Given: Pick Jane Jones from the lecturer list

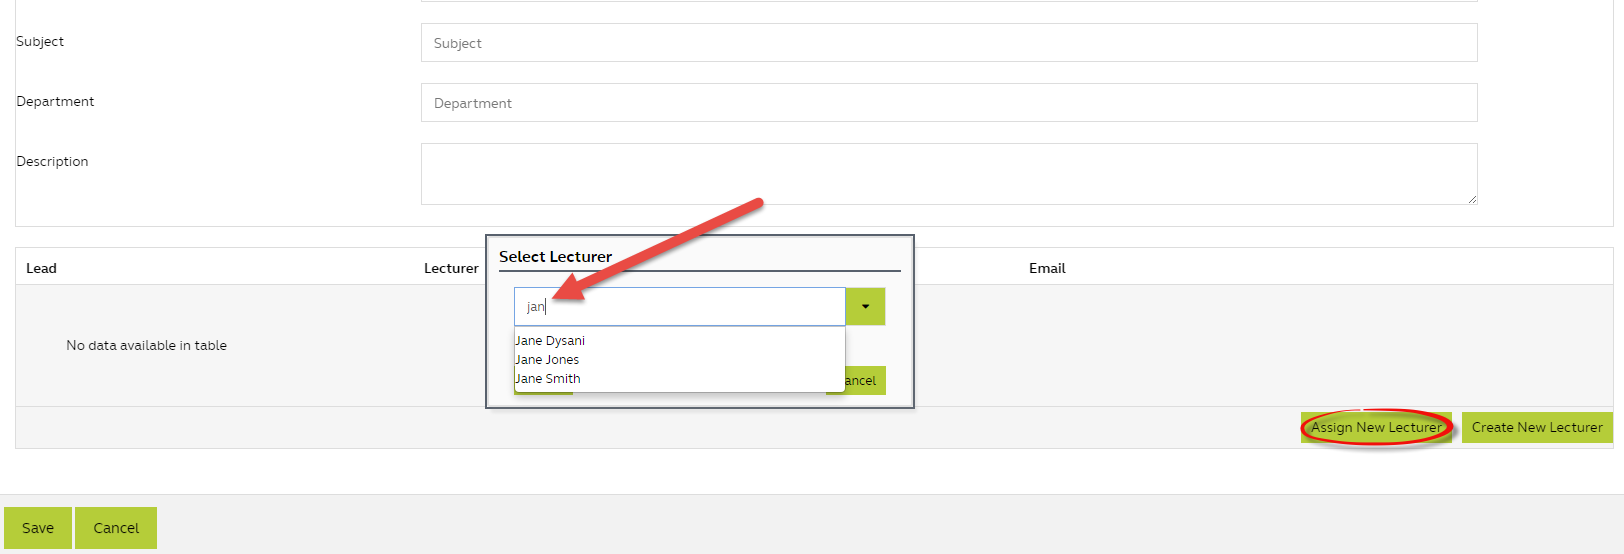Looking at the screenshot, I should click(x=547, y=360).
